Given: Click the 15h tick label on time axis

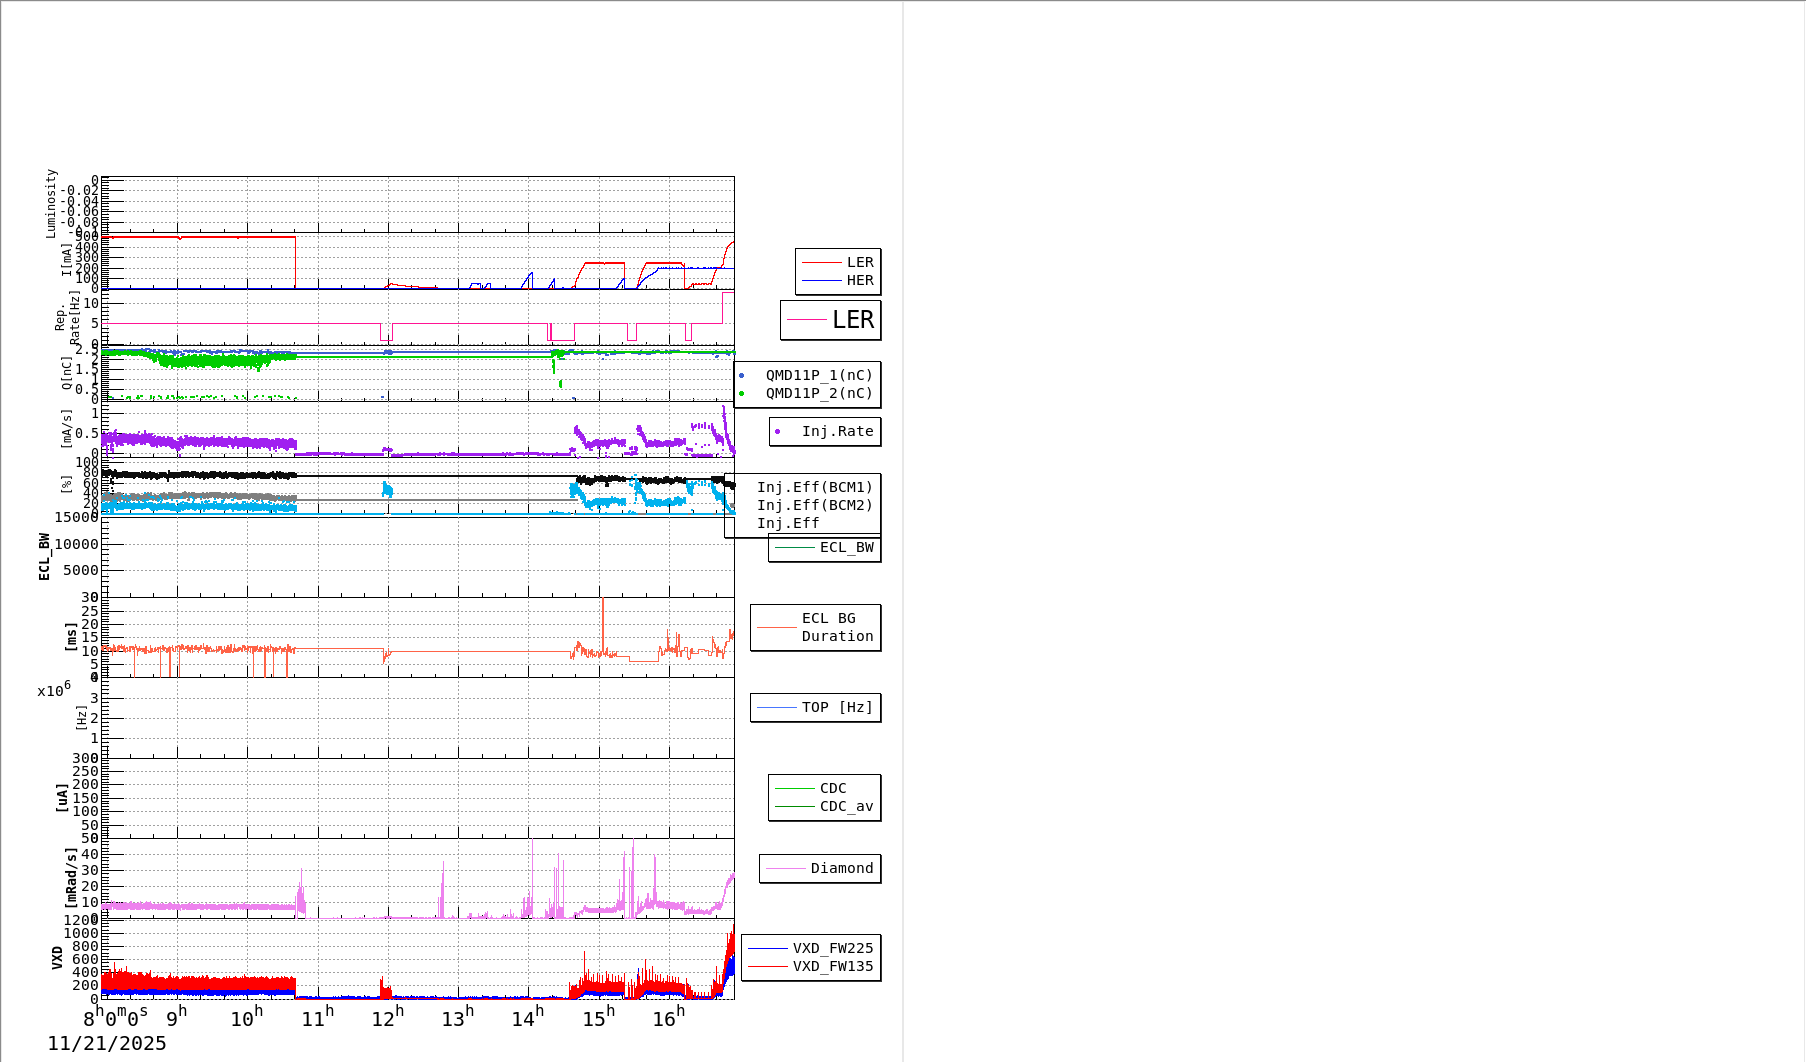Looking at the screenshot, I should tap(598, 1018).
